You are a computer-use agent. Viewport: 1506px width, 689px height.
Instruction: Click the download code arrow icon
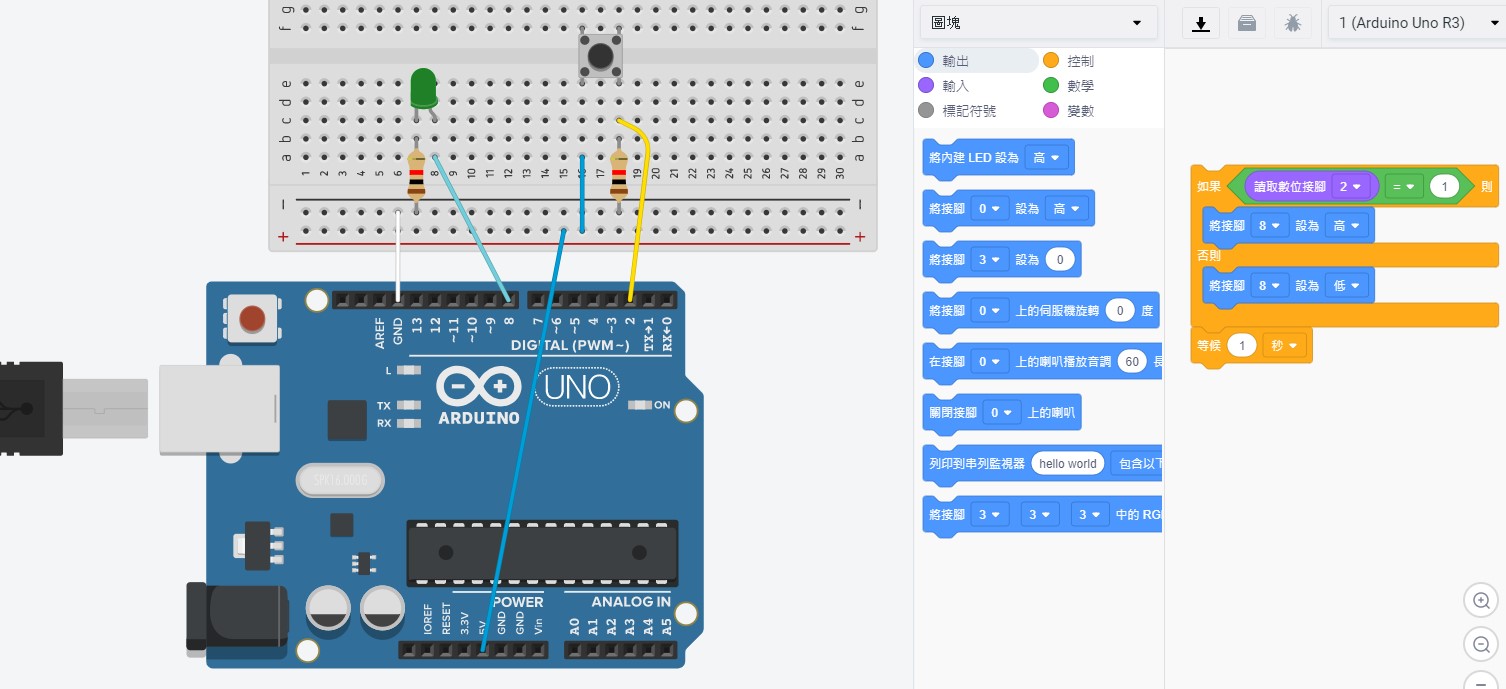pyautogui.click(x=1201, y=23)
